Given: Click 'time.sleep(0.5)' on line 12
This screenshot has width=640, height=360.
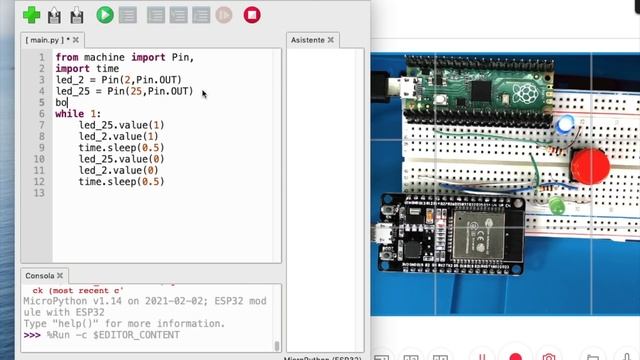Looking at the screenshot, I should click(x=121, y=182).
